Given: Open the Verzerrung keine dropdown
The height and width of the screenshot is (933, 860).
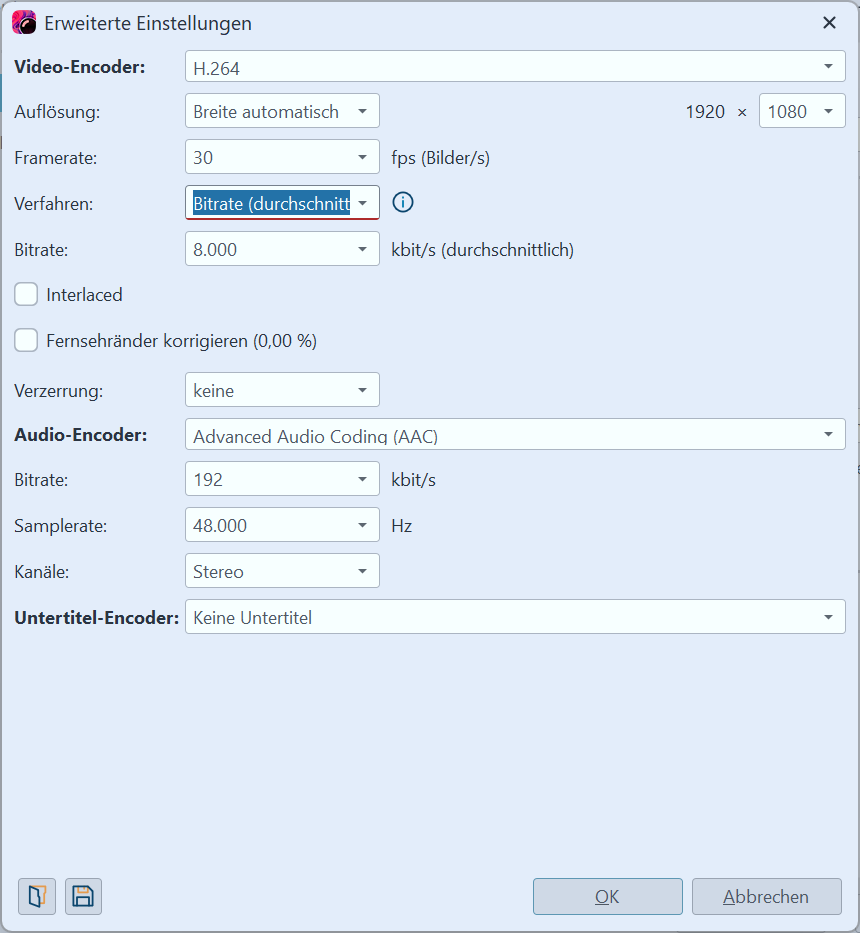Looking at the screenshot, I should point(282,390).
